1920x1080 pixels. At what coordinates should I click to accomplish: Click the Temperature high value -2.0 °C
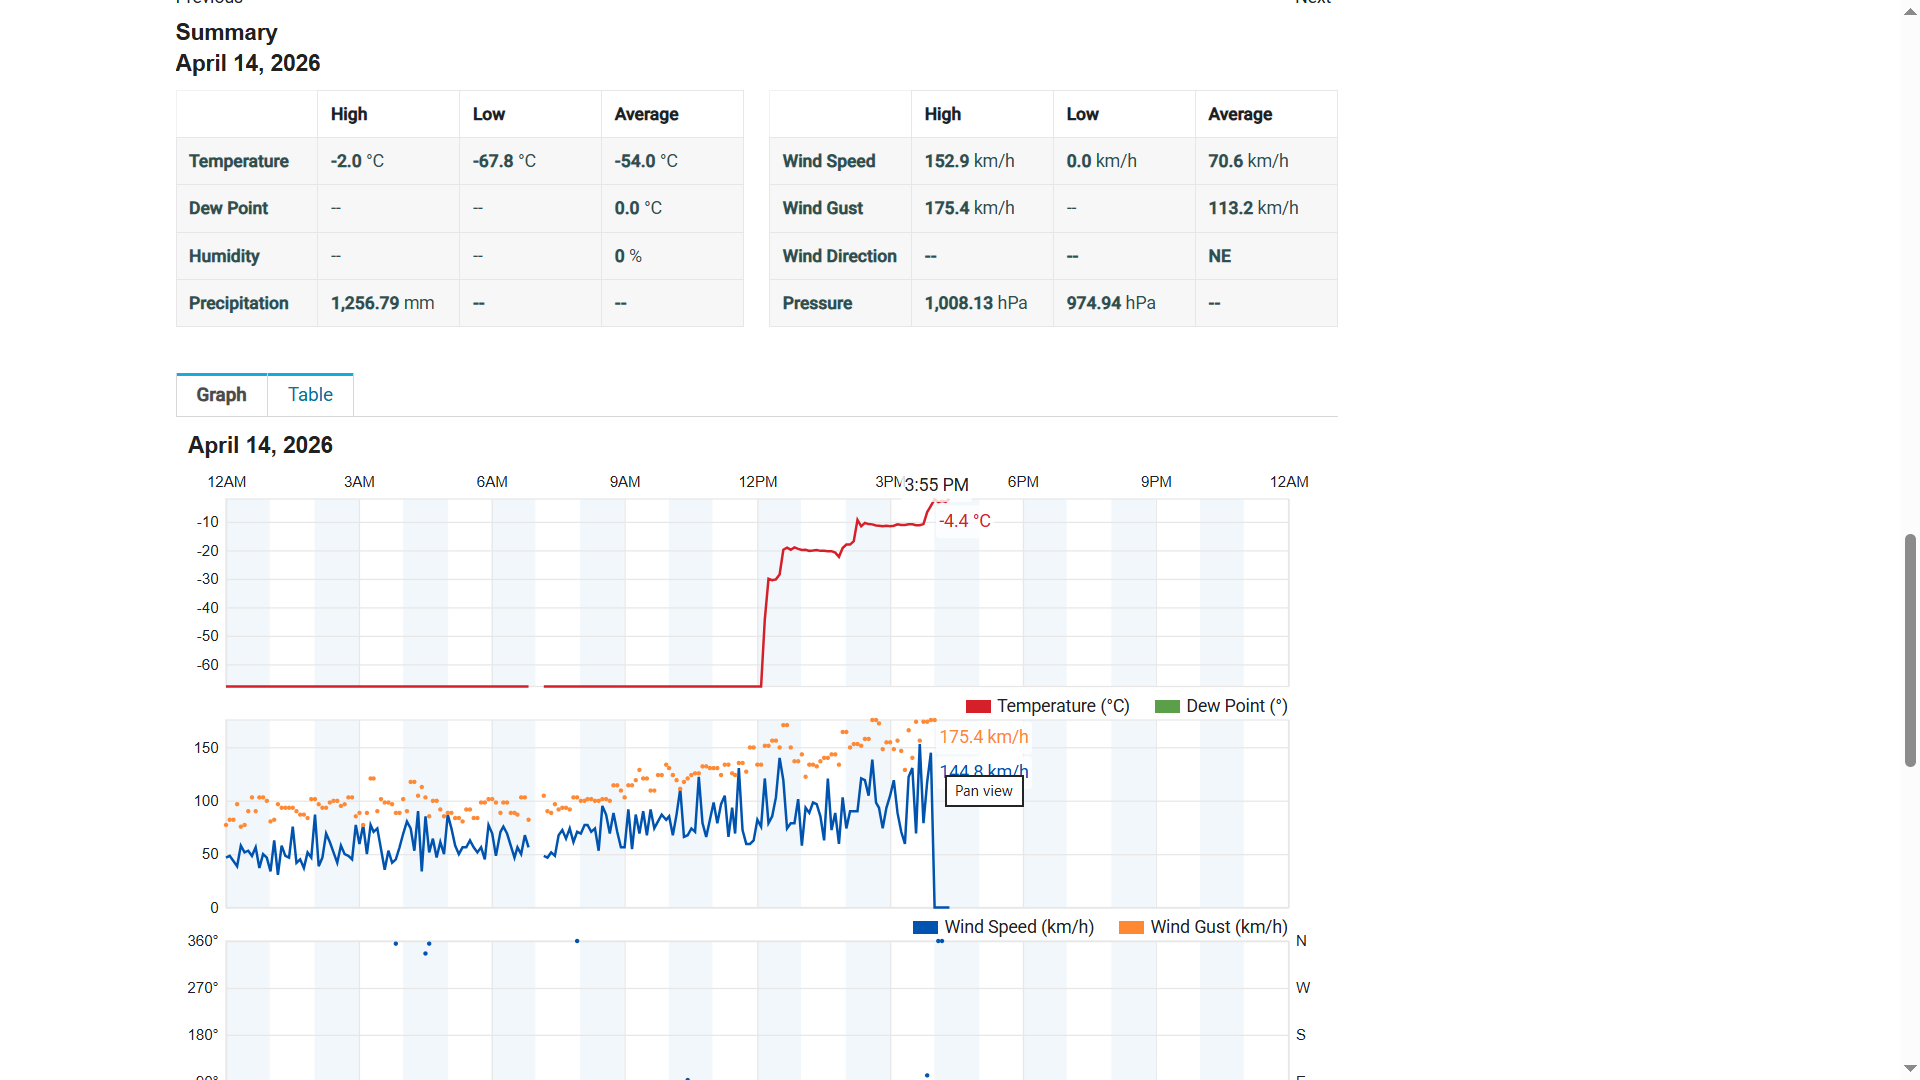click(357, 161)
